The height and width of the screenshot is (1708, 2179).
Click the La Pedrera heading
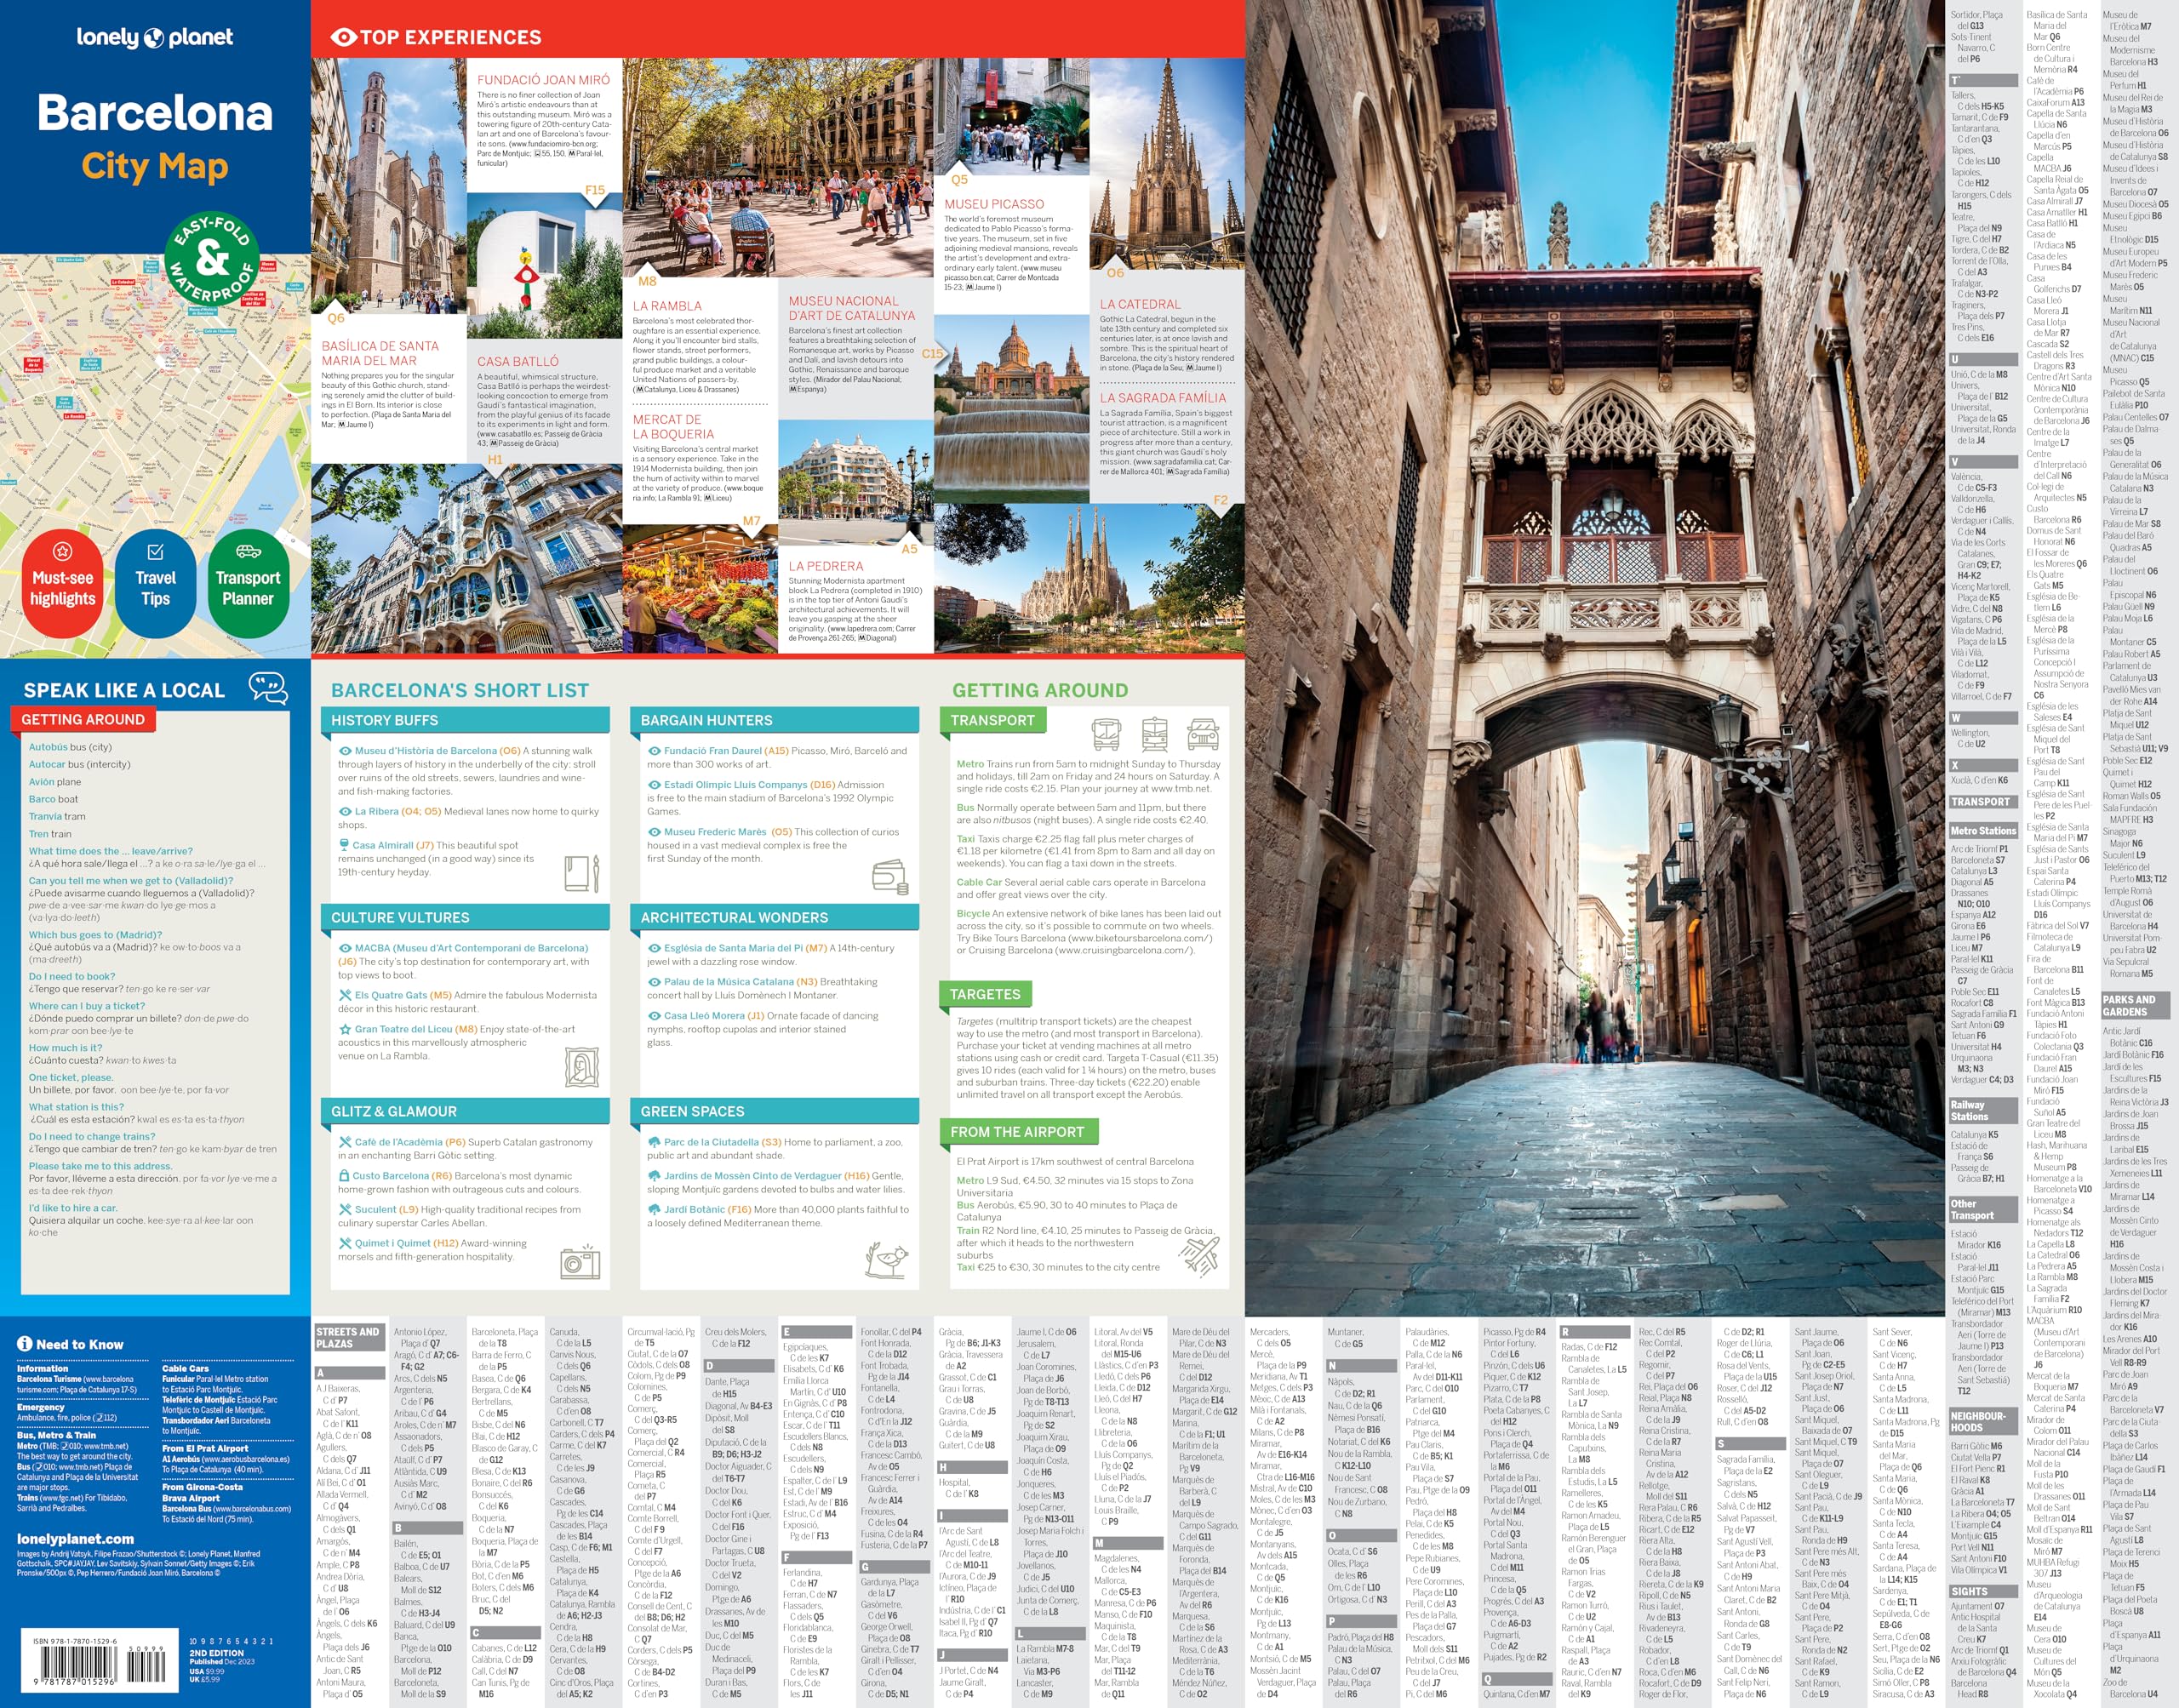tap(825, 566)
